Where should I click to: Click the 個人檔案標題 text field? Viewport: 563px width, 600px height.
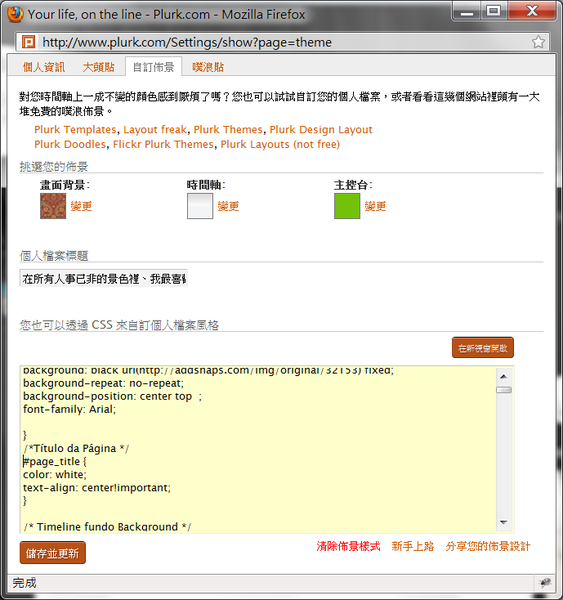[103, 279]
